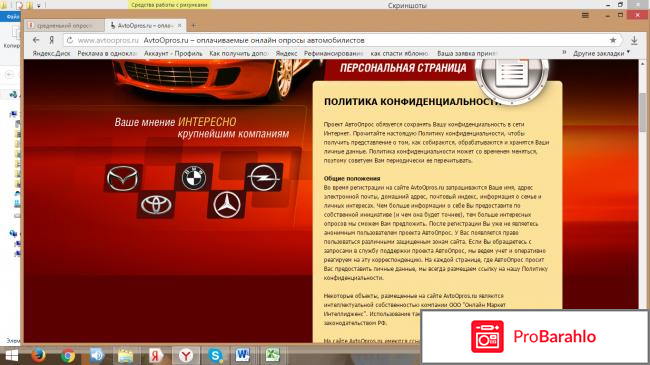Viewport: 650px width, 365px height.
Task: Open a new browser tab
Action: pyautogui.click(x=194, y=26)
